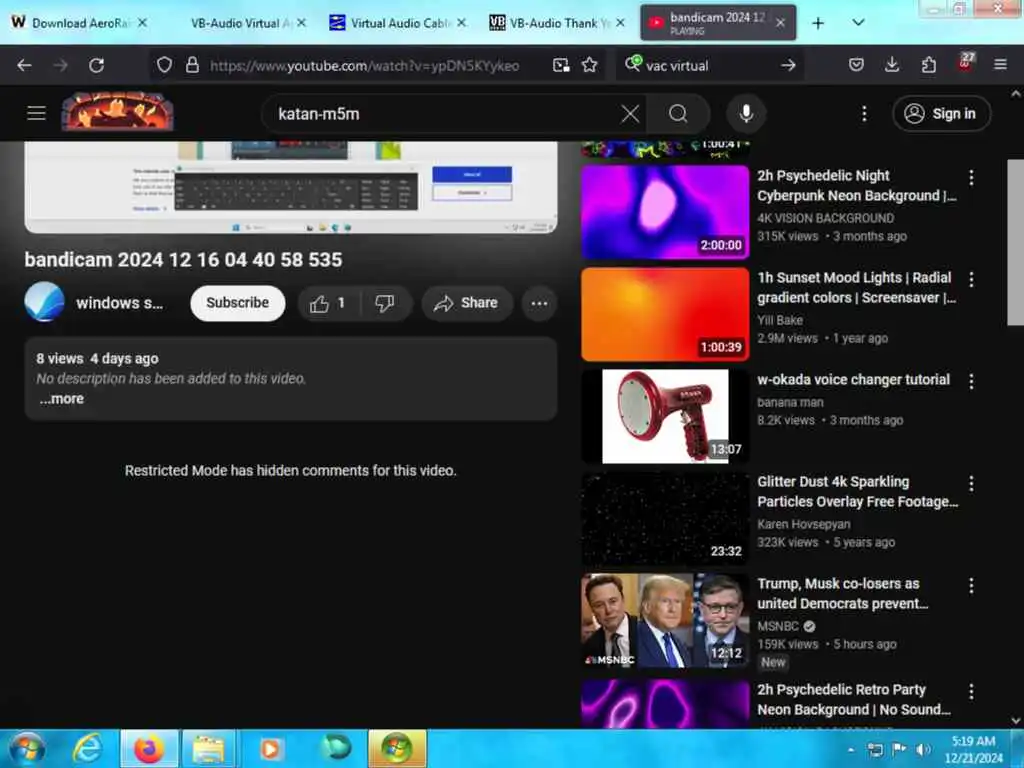Open the Firefox tracking protection shield
Screen dimensions: 1024x768
pos(165,65)
